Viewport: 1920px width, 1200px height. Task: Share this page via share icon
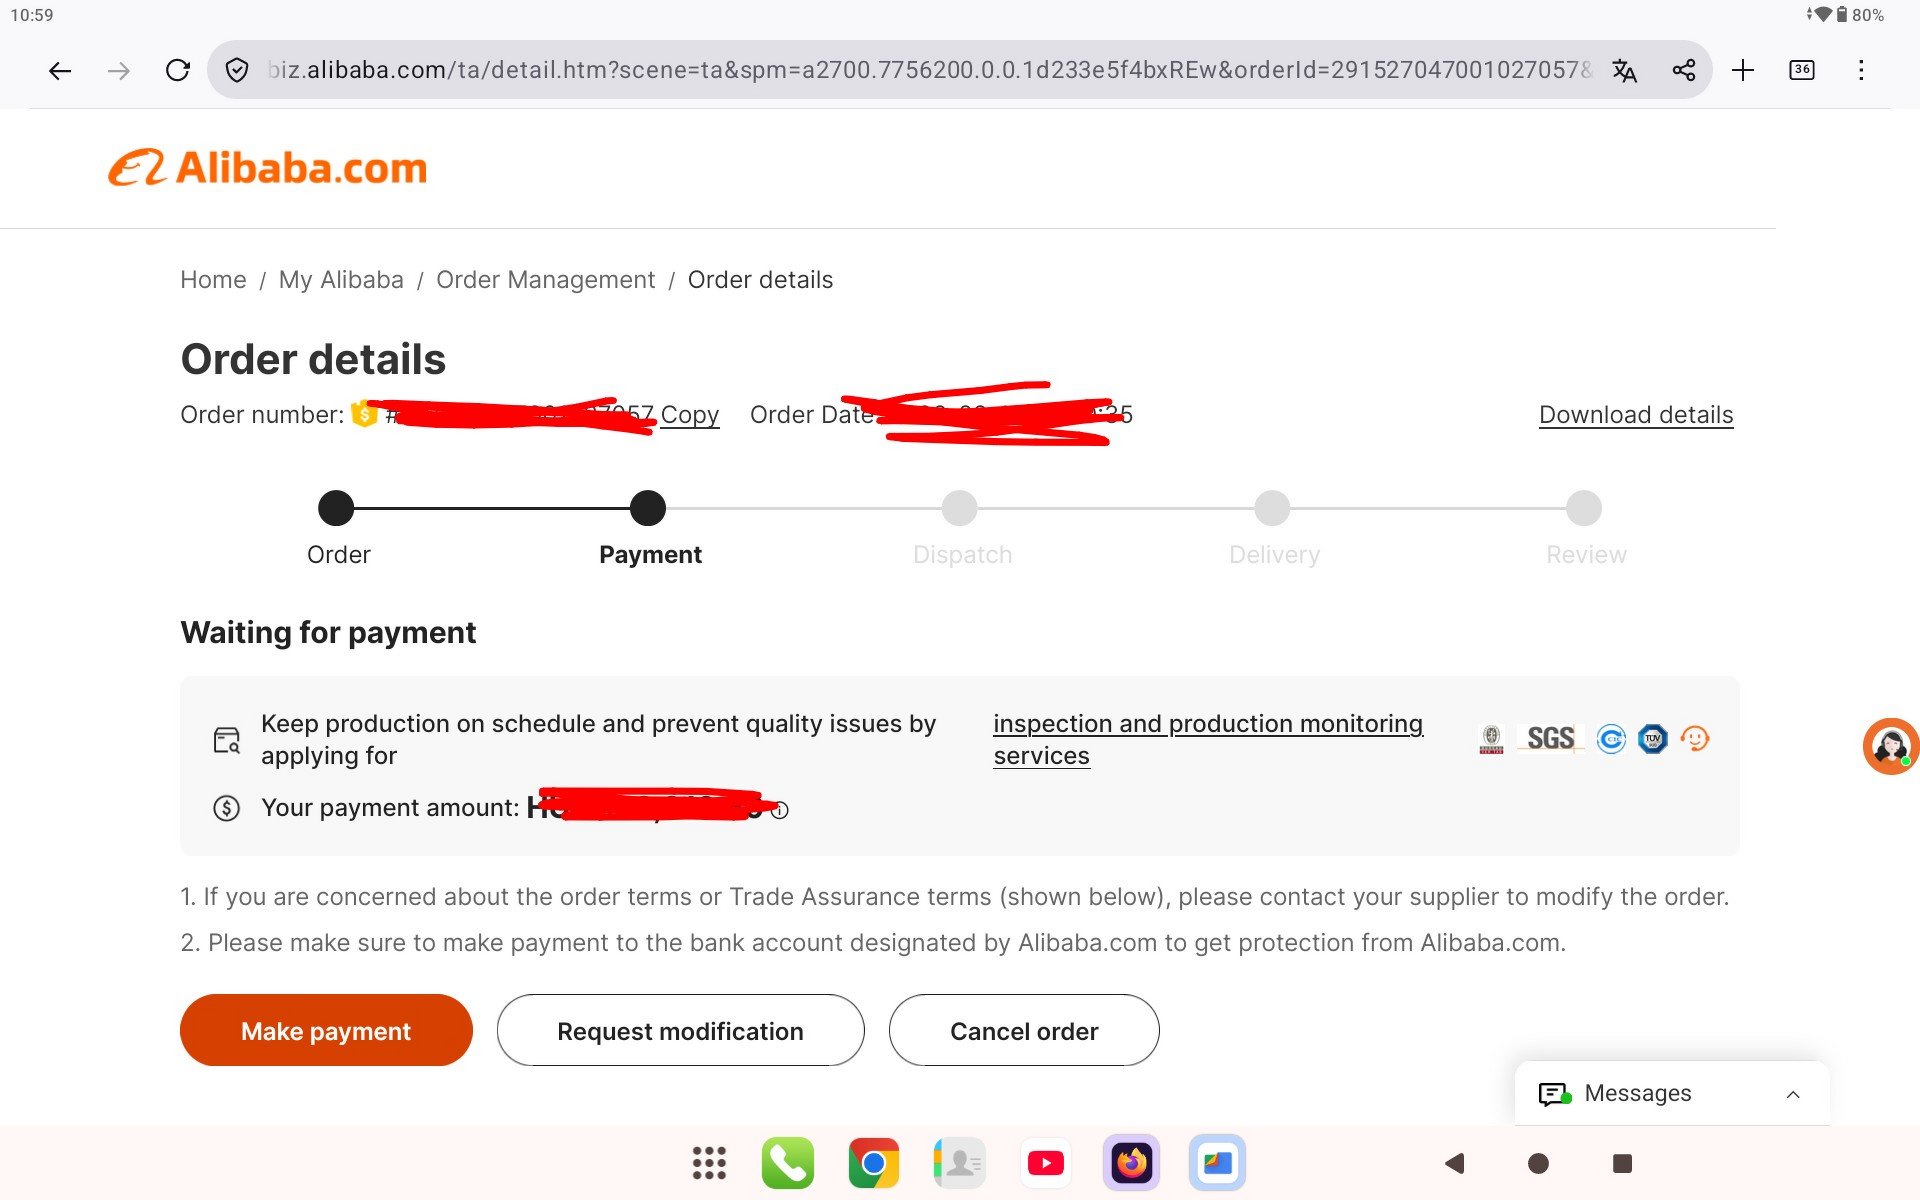click(x=1684, y=70)
